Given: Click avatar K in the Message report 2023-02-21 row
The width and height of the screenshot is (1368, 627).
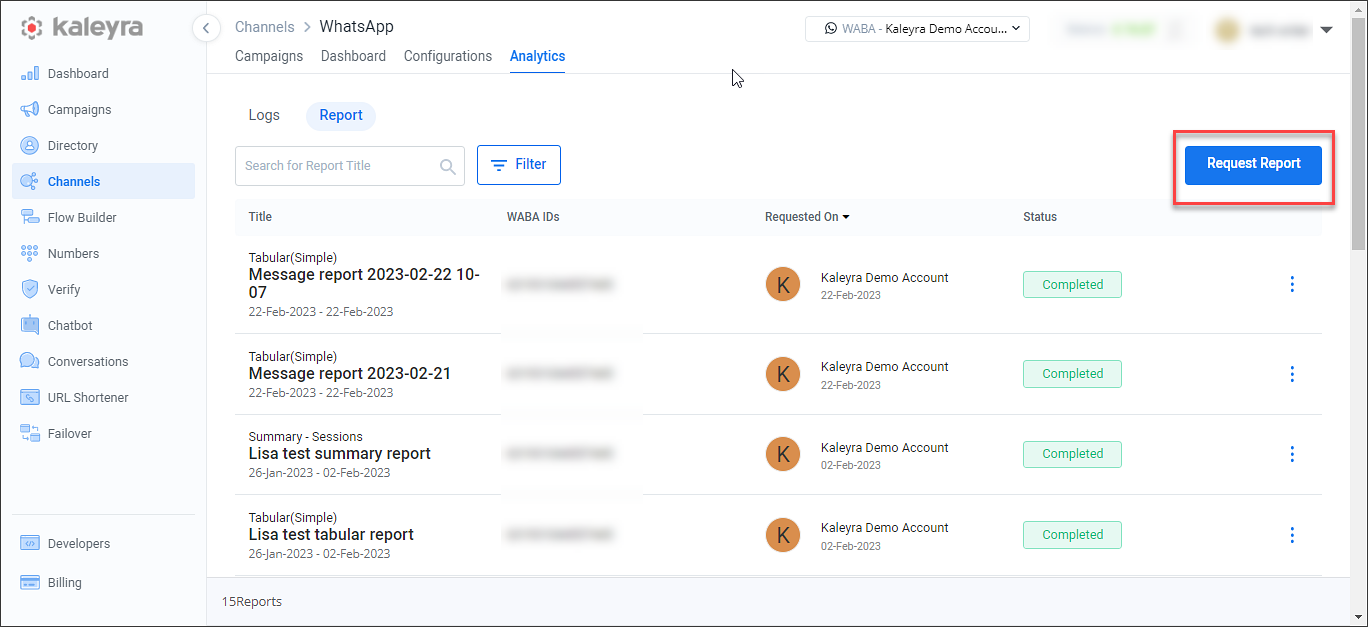Looking at the screenshot, I should click(783, 374).
